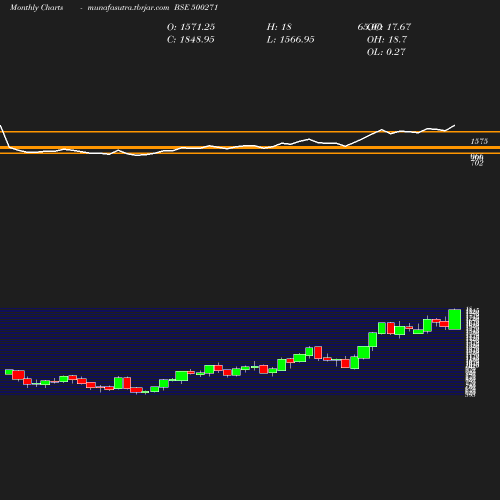Click the 'Monthly Charts' title text
The image size is (500, 500).
(37, 7)
